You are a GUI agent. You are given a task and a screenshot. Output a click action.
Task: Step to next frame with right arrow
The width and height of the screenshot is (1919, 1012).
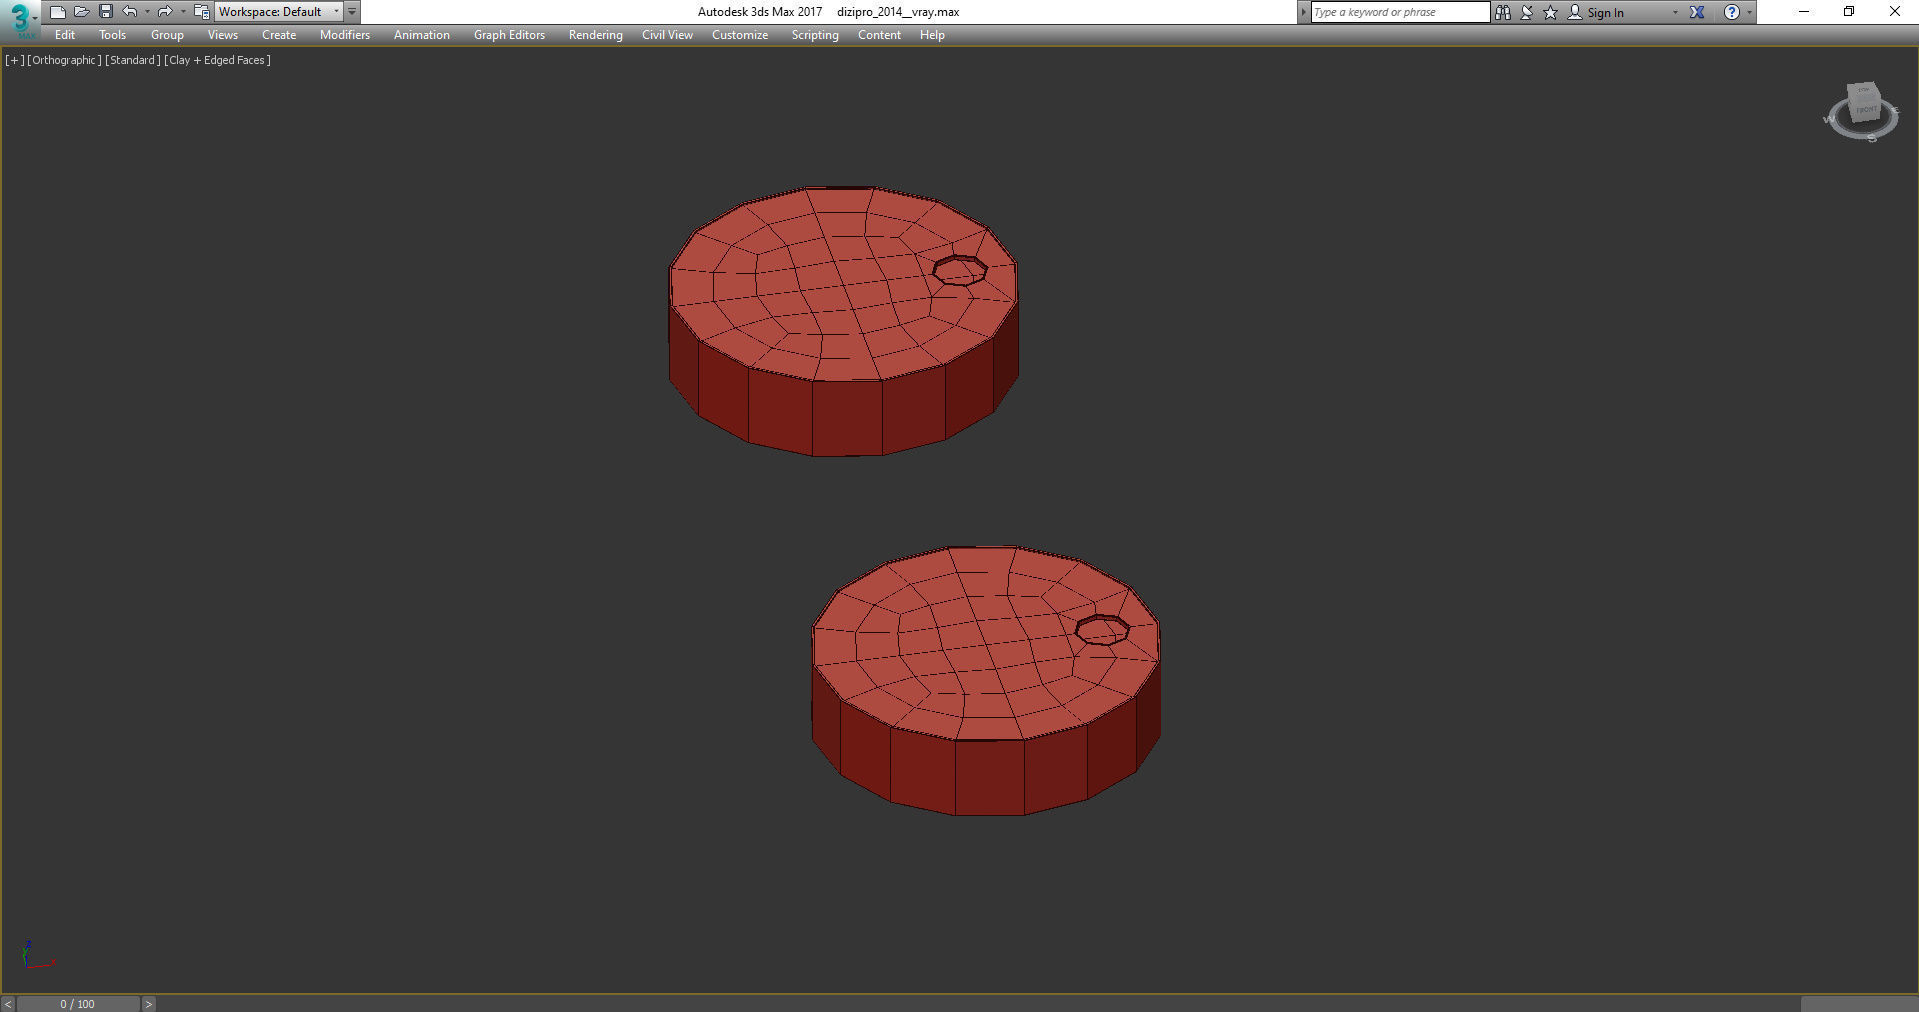click(x=149, y=1004)
